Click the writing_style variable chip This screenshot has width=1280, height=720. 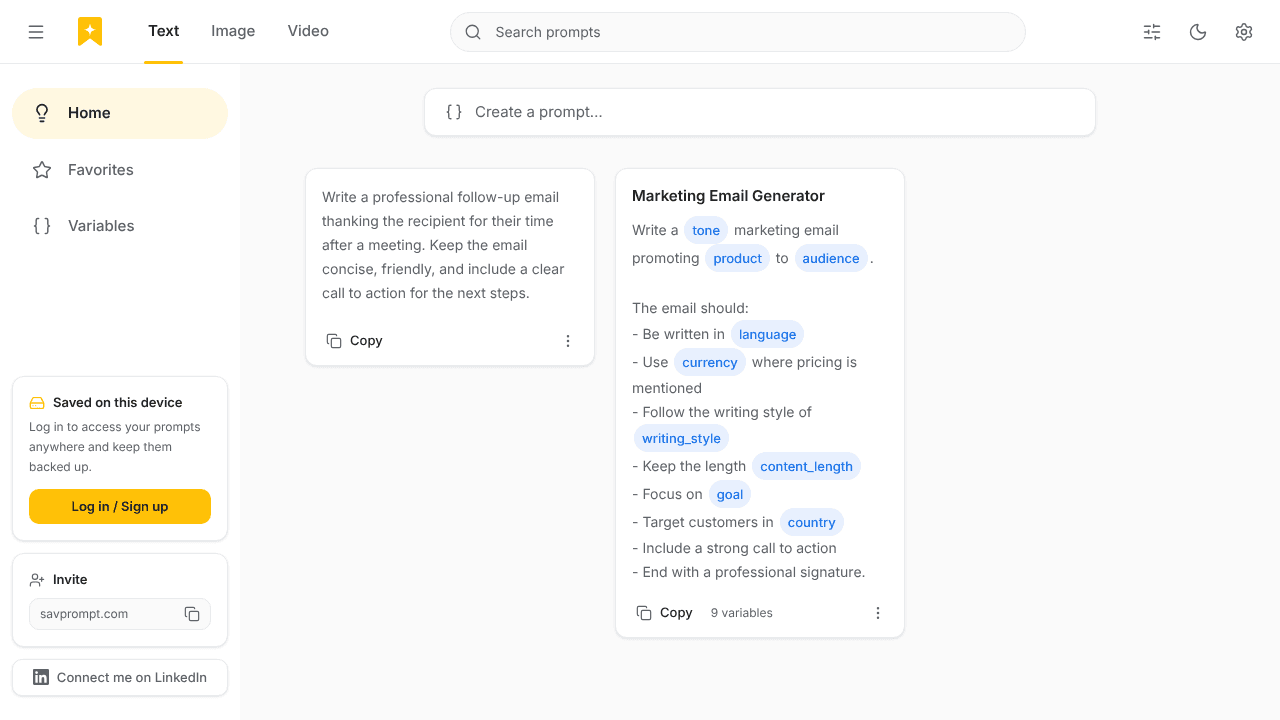coord(681,438)
